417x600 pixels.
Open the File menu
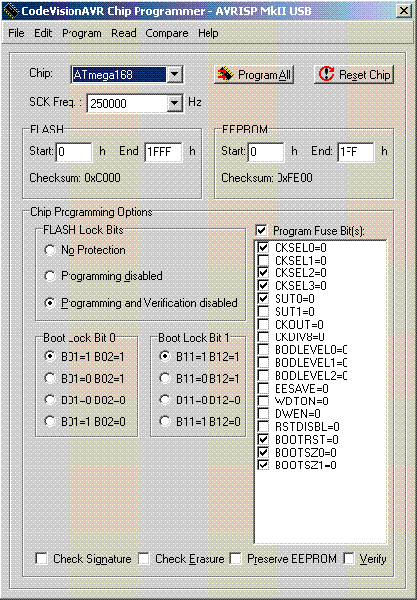(x=16, y=33)
